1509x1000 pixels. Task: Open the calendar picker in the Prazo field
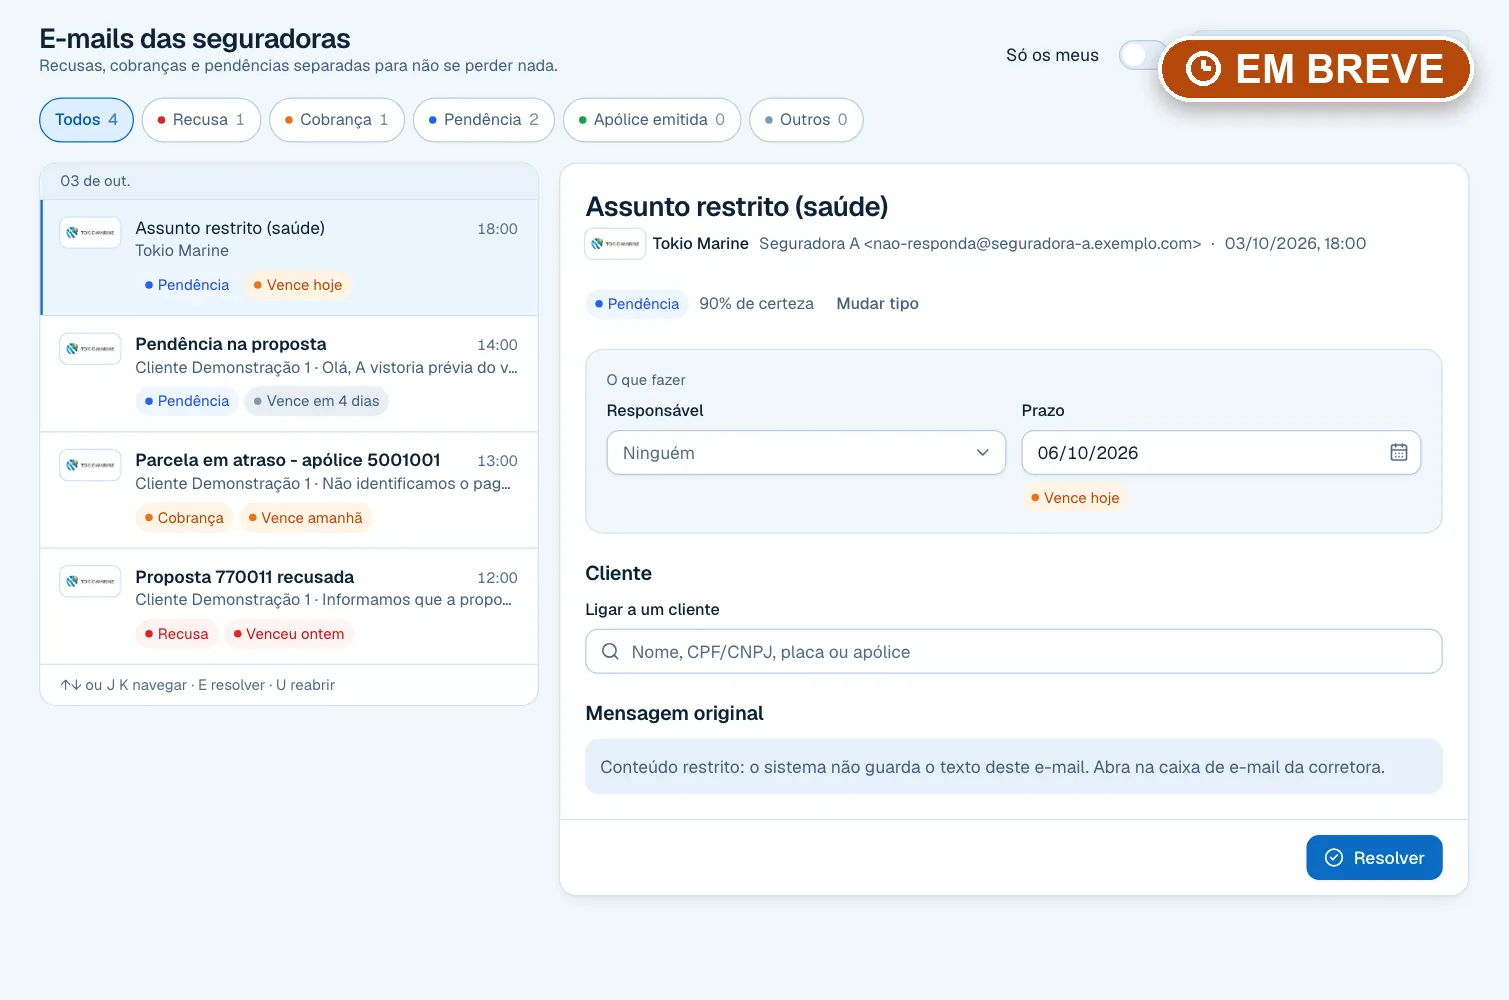1398,453
